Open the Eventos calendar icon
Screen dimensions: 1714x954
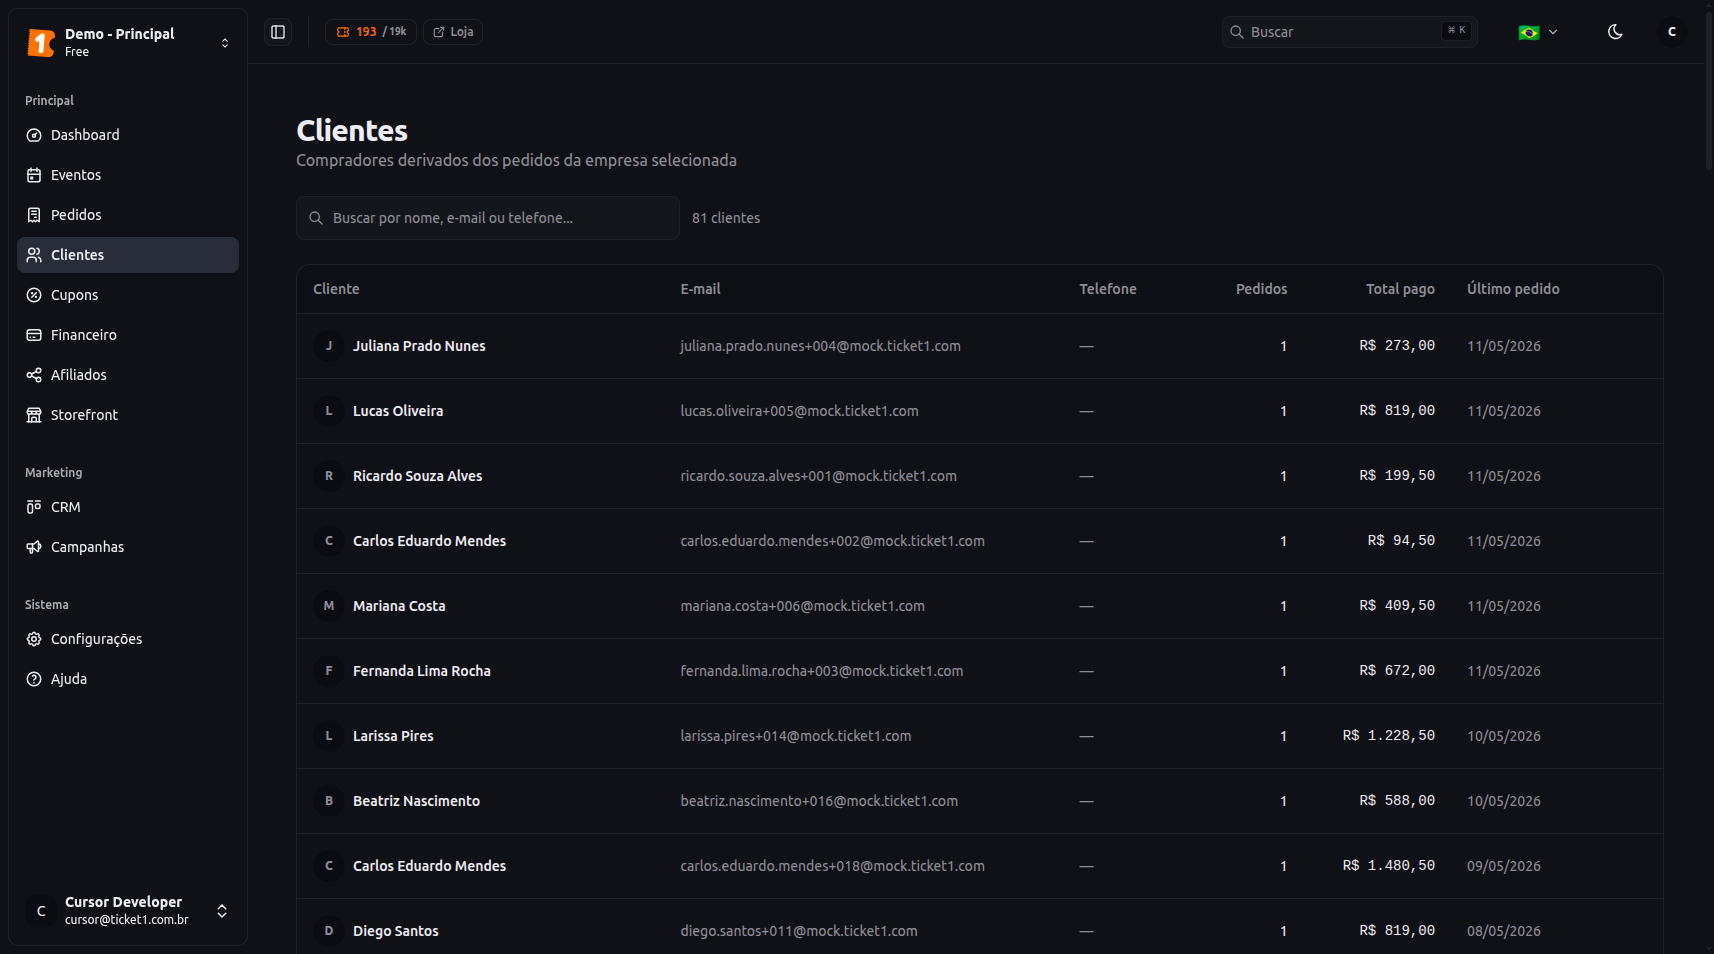[34, 175]
